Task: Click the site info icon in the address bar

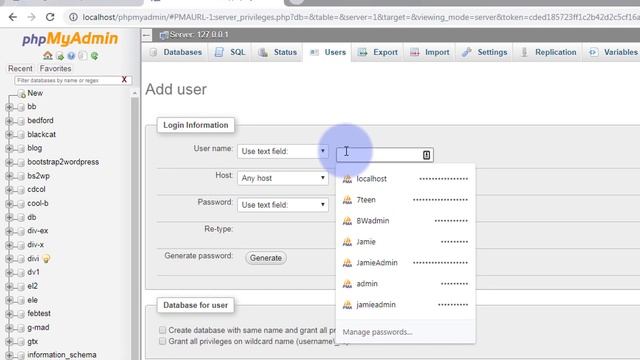Action: (x=73, y=17)
